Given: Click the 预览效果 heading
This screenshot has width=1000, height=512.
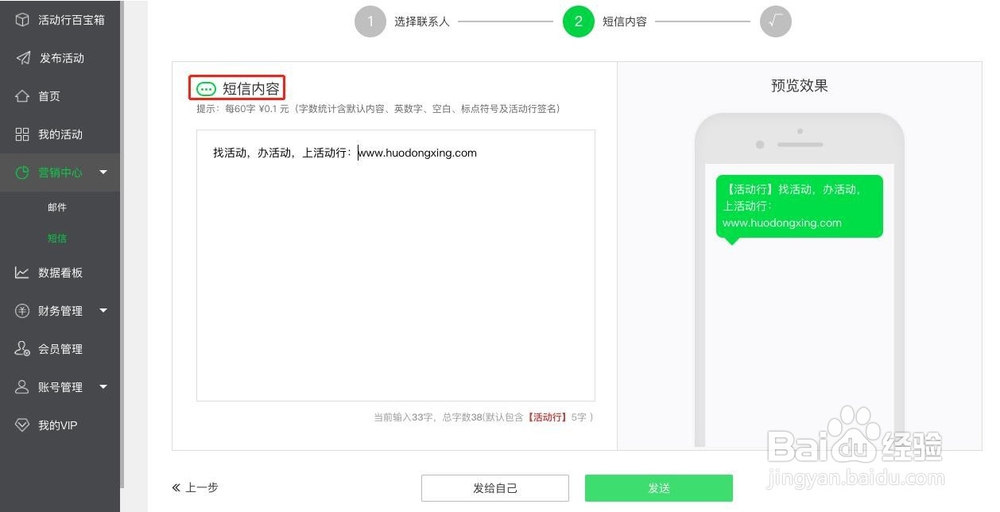Looking at the screenshot, I should pos(799,85).
